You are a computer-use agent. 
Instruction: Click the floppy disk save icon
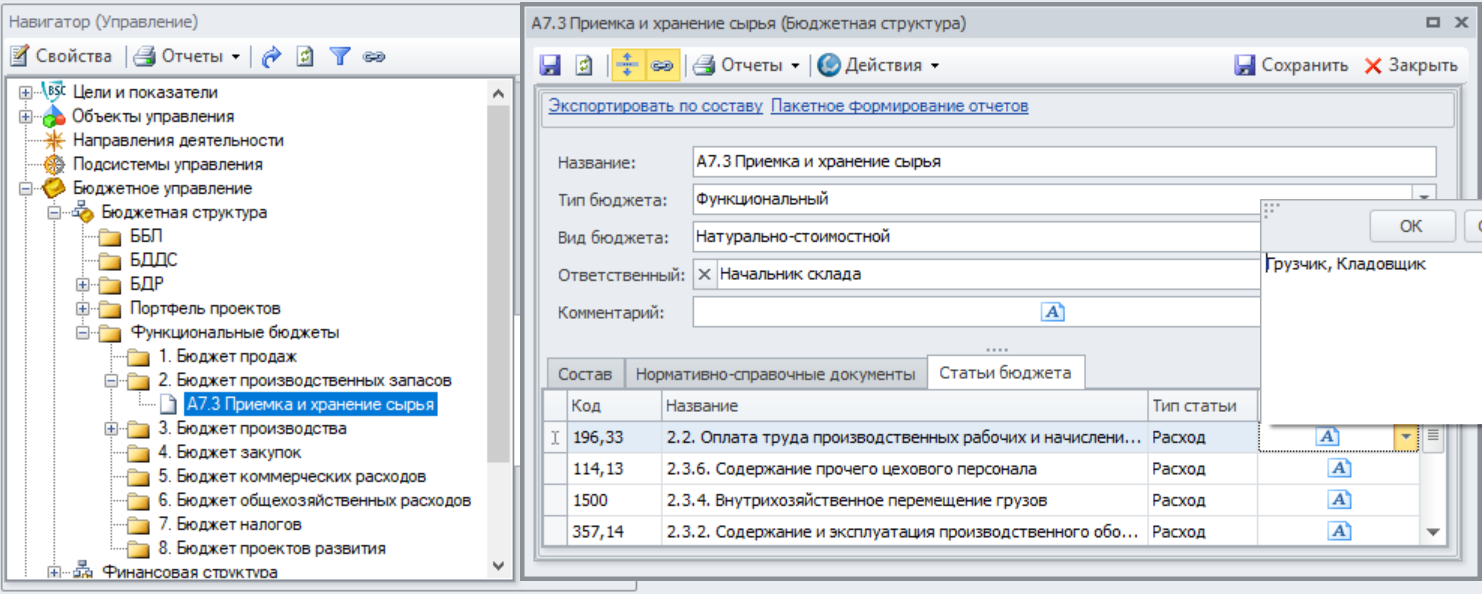(550, 65)
